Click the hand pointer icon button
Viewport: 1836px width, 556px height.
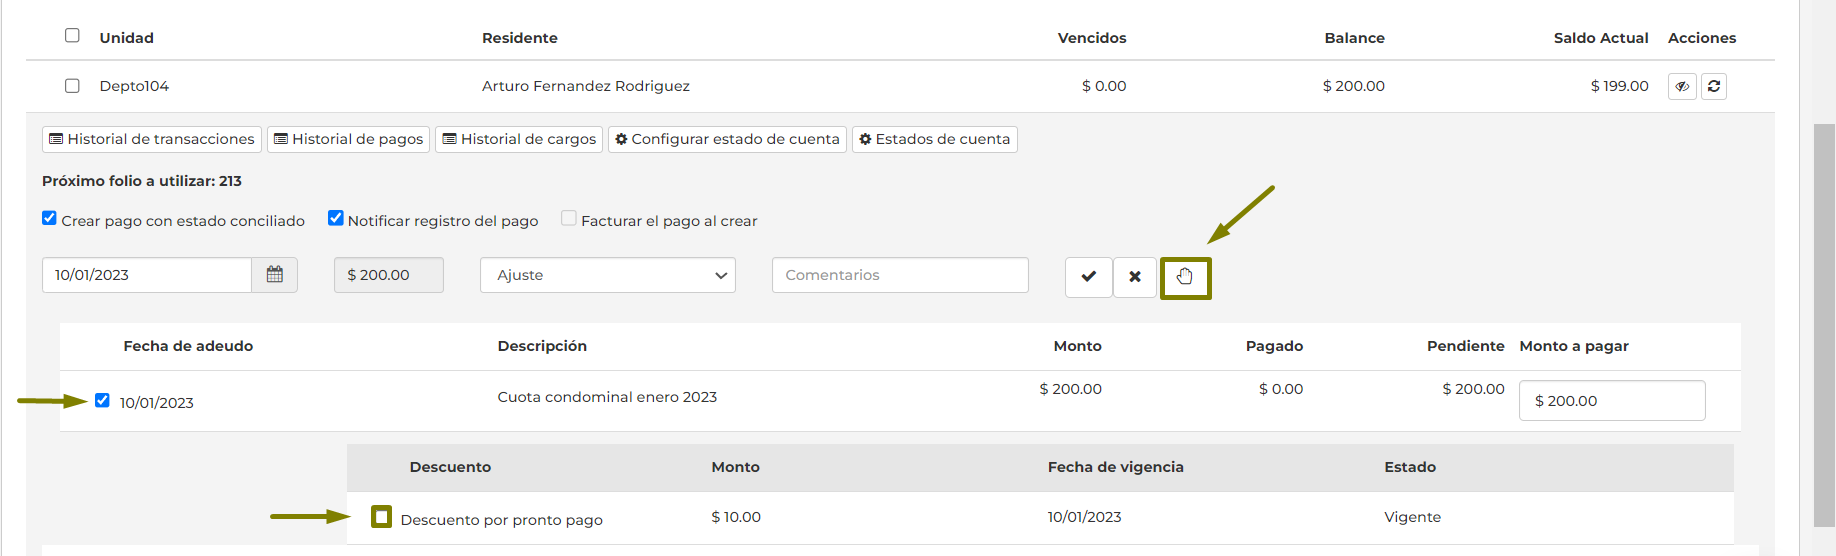click(x=1185, y=277)
